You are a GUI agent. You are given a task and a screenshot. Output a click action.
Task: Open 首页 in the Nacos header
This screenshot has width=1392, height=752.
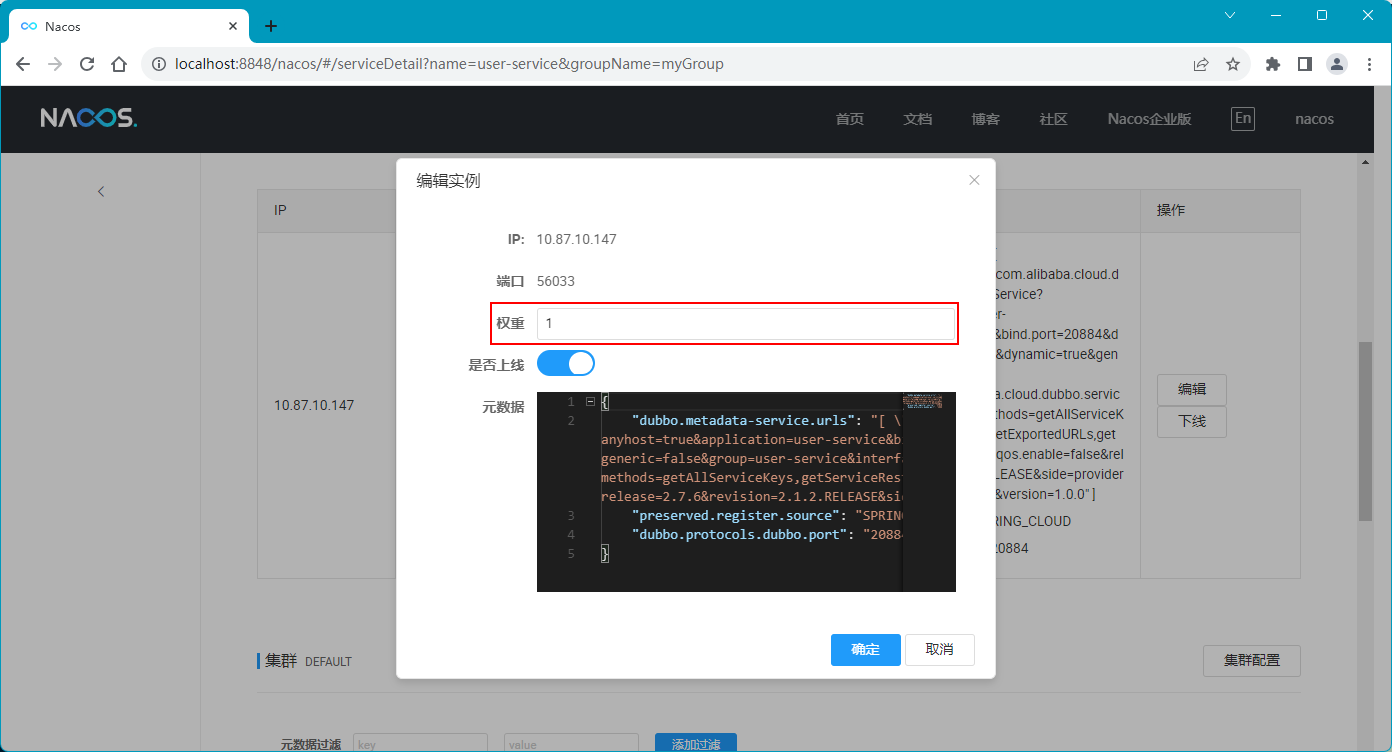(x=850, y=119)
